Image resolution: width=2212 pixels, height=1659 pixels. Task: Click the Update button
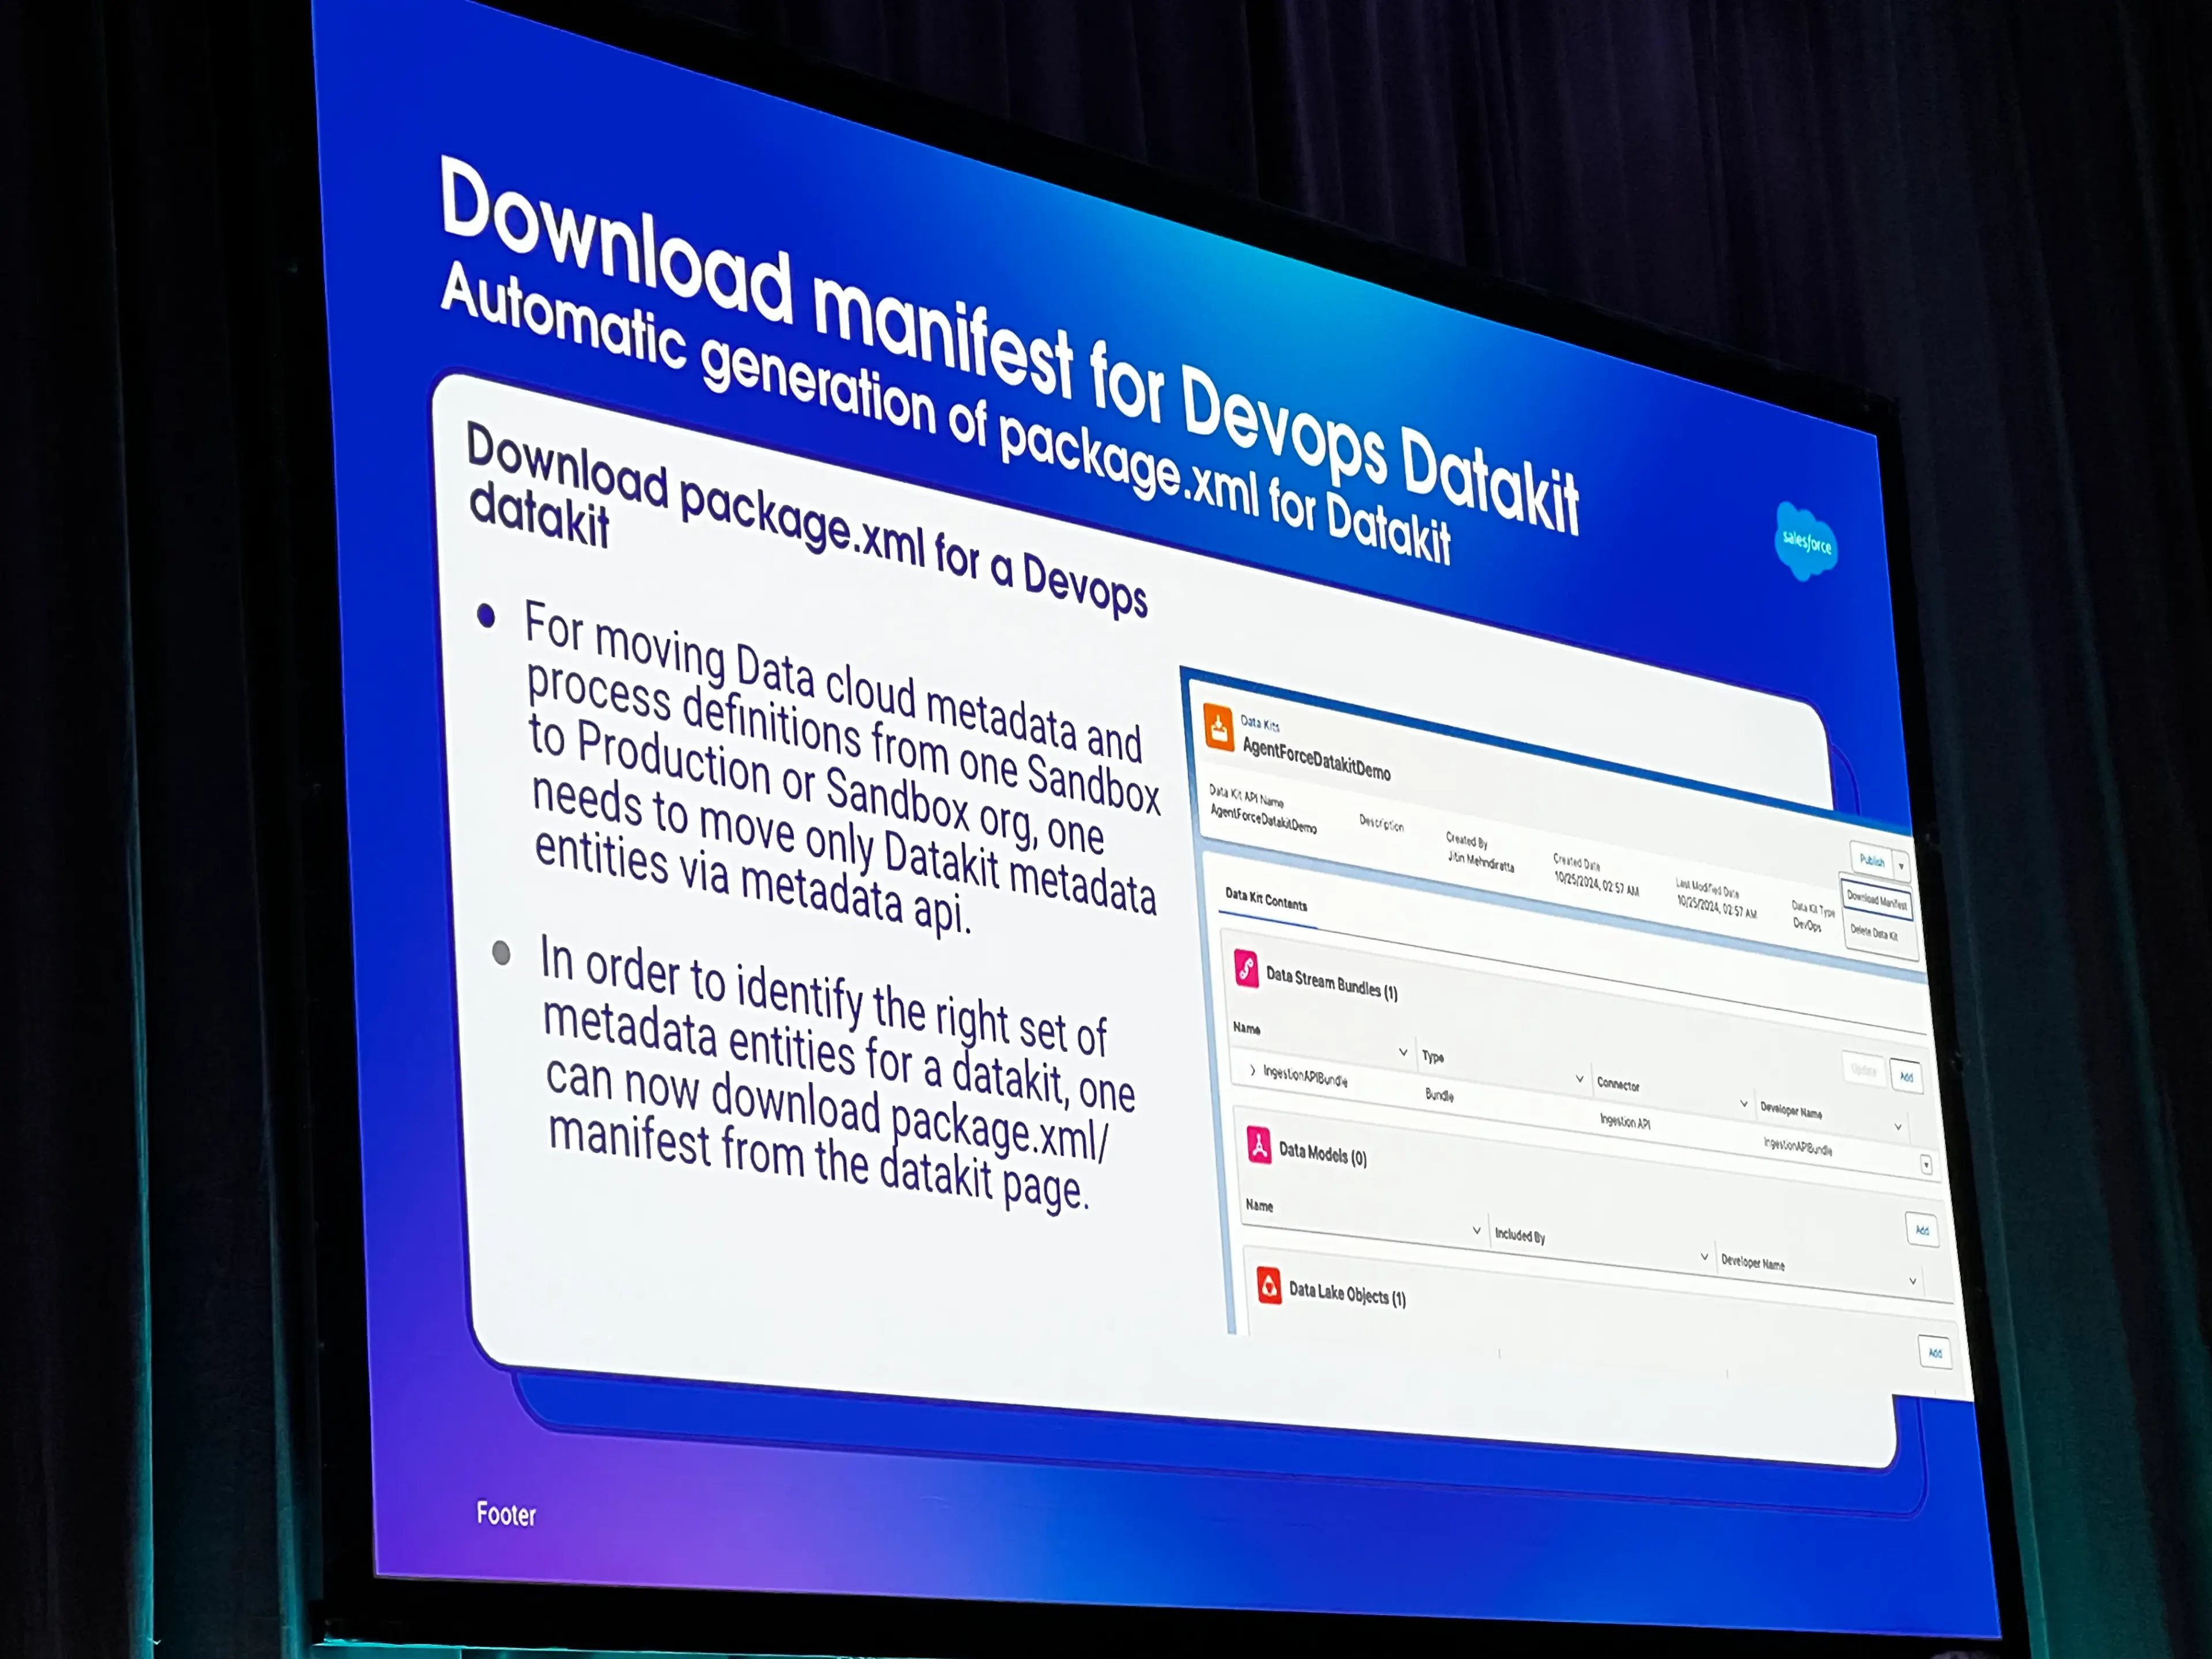tap(1863, 1073)
